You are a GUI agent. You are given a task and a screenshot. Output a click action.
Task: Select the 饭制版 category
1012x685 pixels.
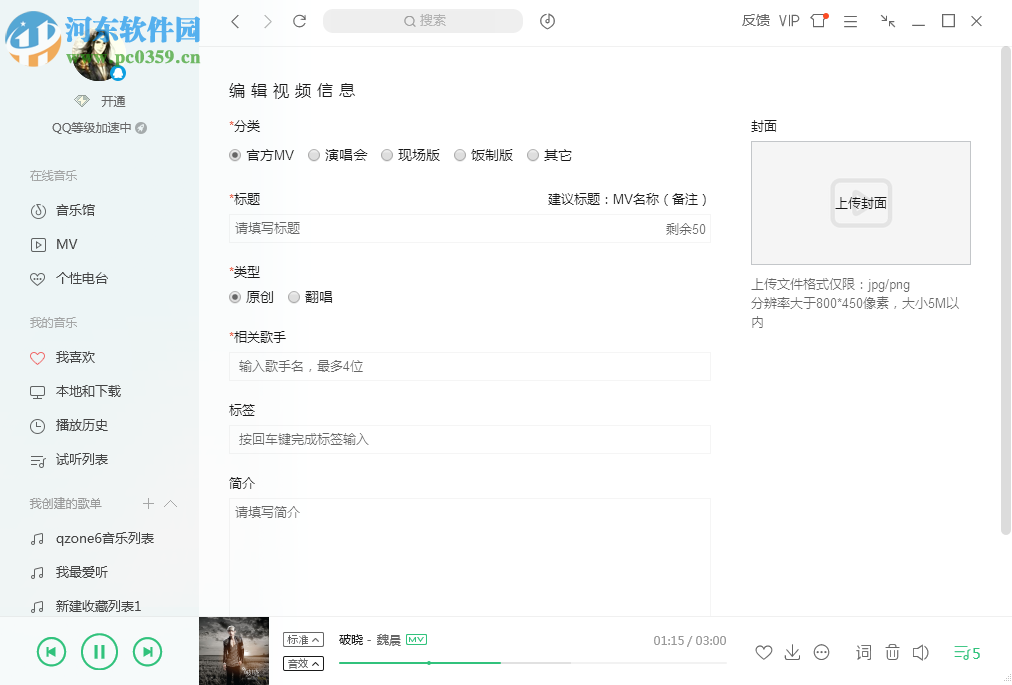(x=460, y=155)
